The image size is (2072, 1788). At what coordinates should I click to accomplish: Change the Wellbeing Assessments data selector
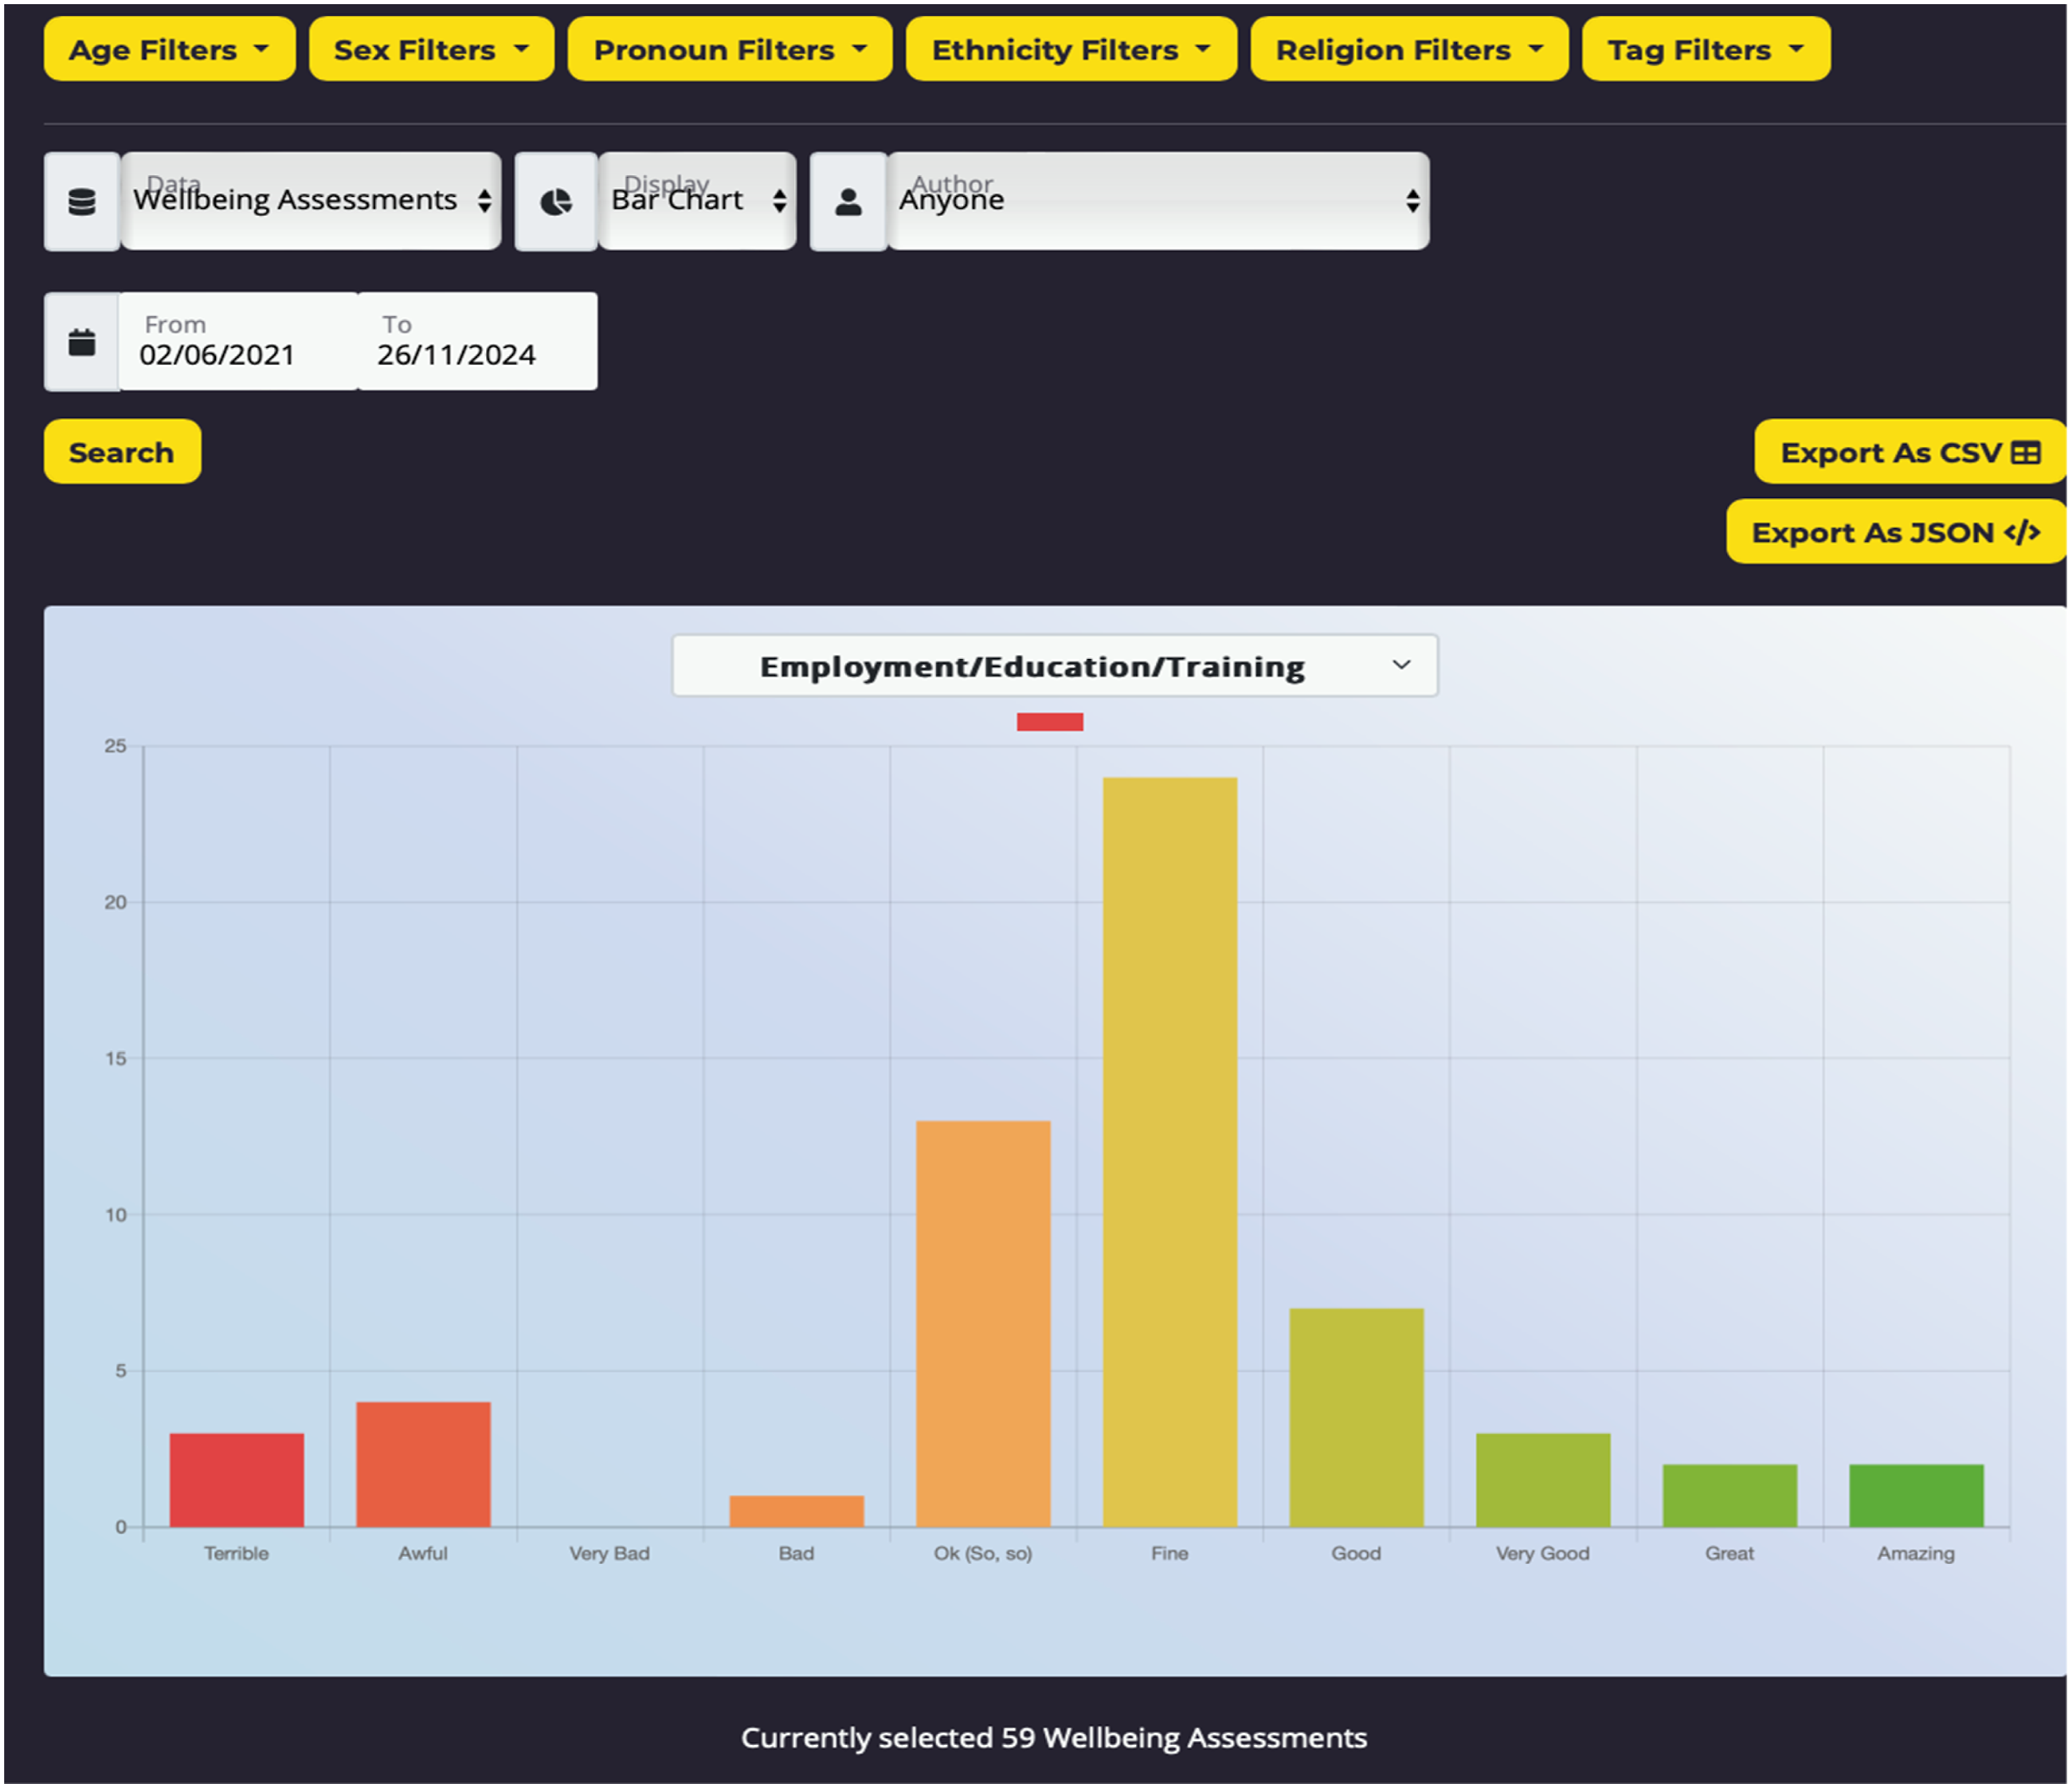(311, 201)
